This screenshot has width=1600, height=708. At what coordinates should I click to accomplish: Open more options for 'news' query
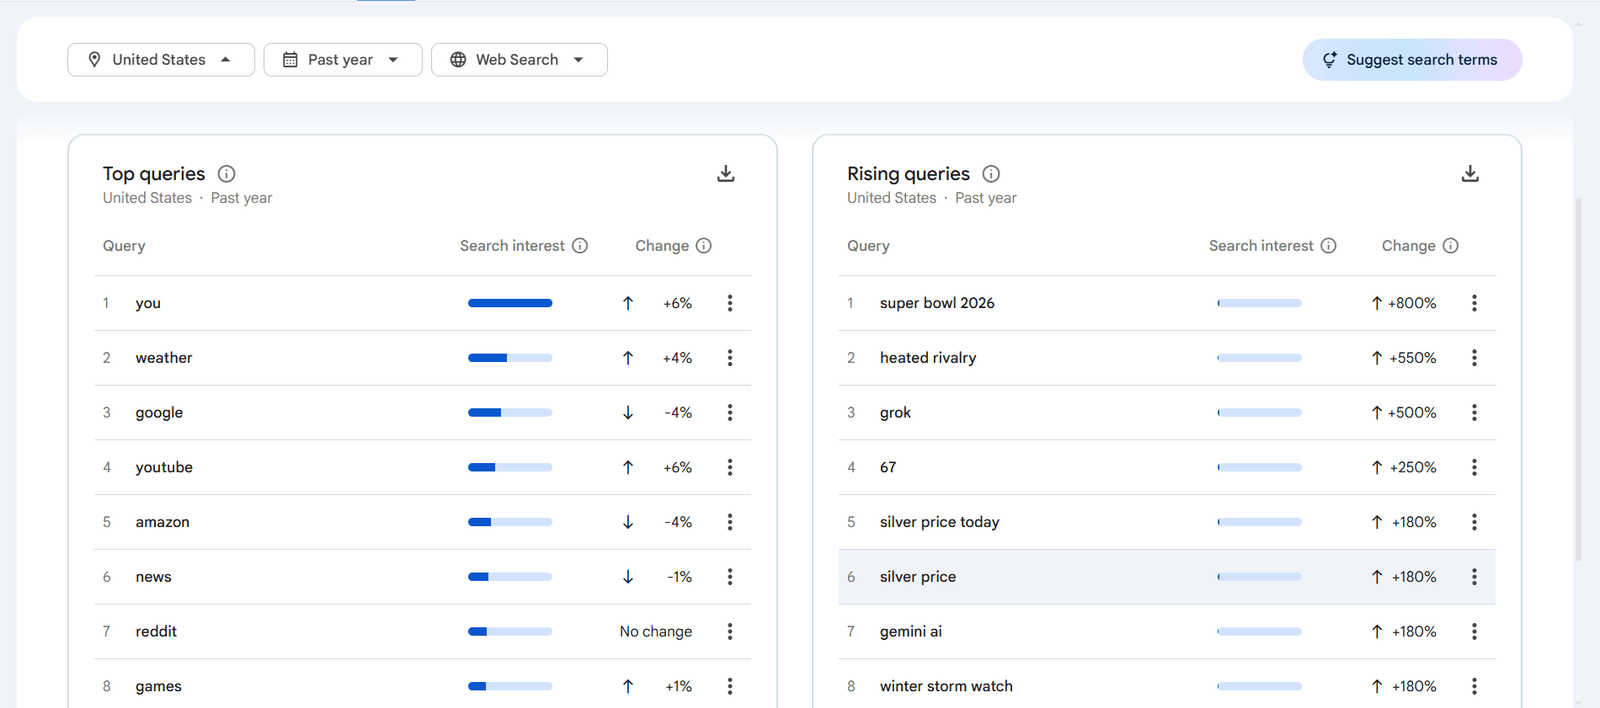coord(730,577)
